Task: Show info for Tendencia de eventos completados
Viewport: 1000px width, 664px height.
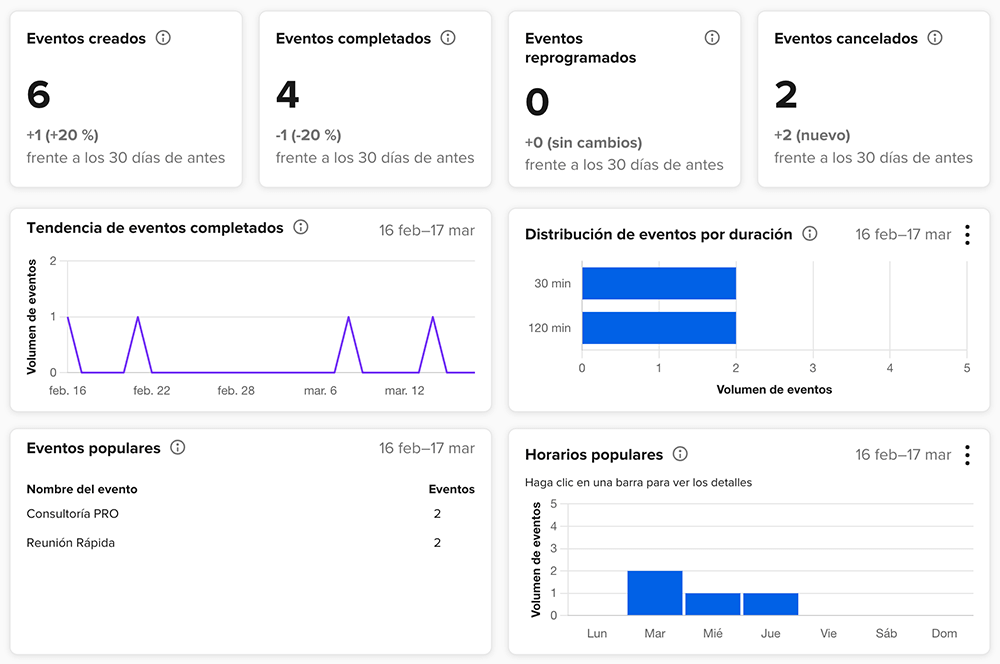Action: 301,227
